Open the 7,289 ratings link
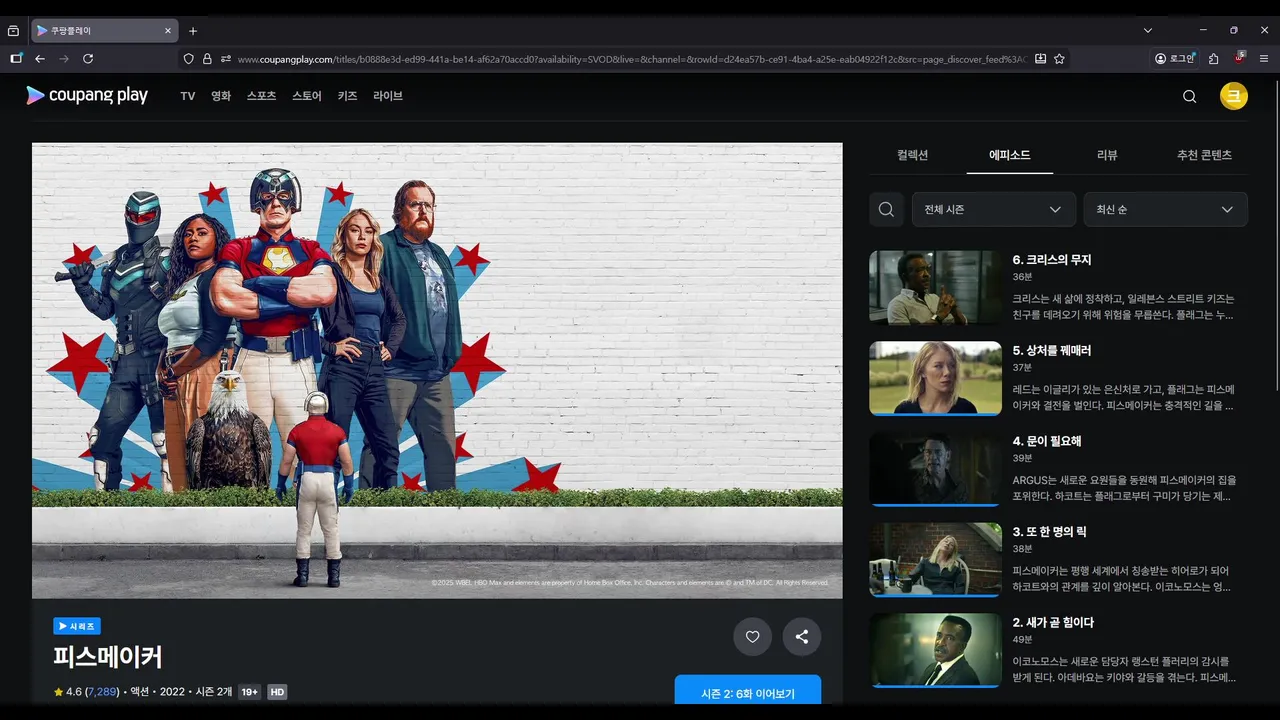Image resolution: width=1280 pixels, height=720 pixels. click(102, 692)
